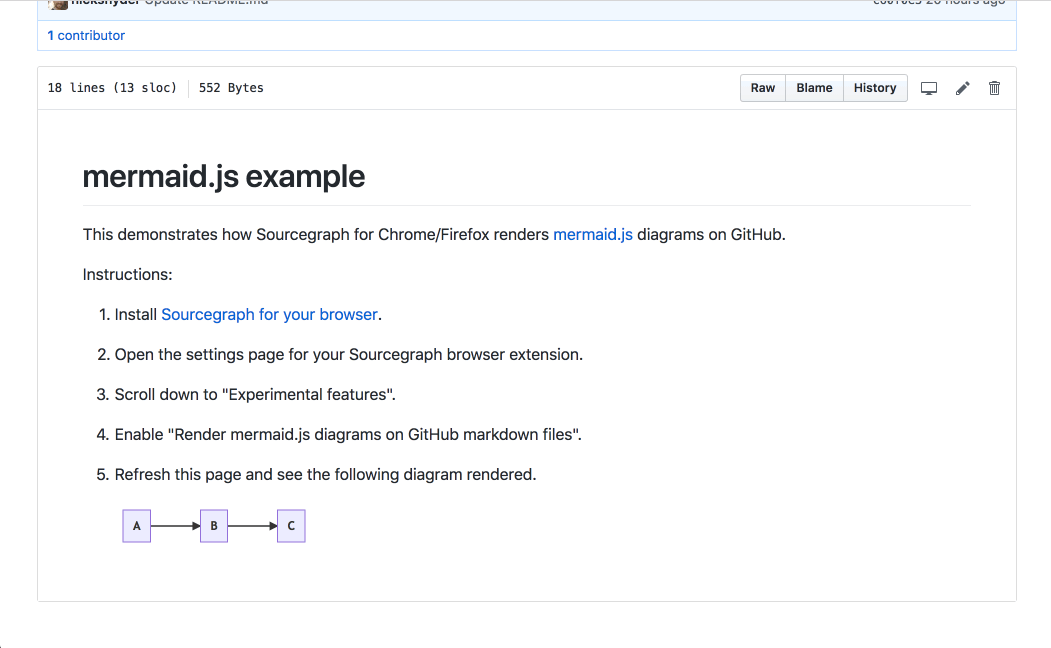The height and width of the screenshot is (648, 1051).
Task: Select node C in the diagram
Action: 291,526
